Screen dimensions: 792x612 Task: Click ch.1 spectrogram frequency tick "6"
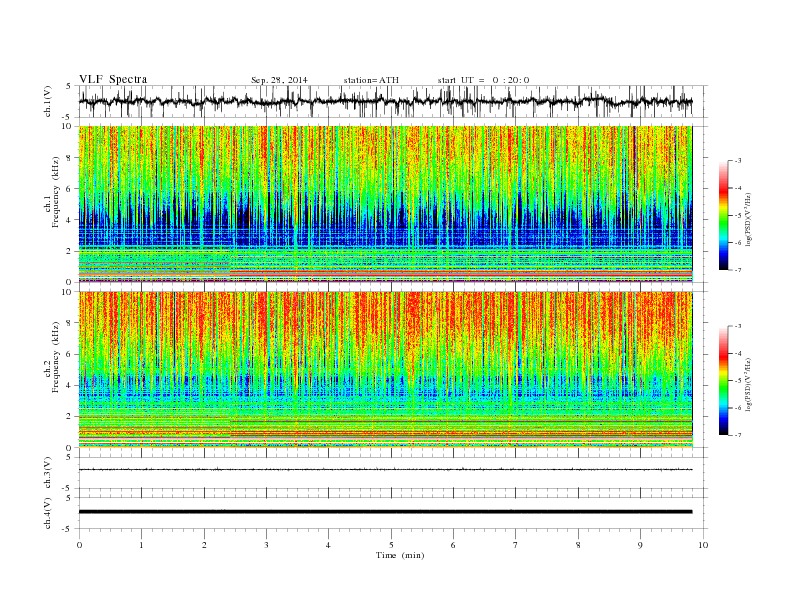point(70,189)
